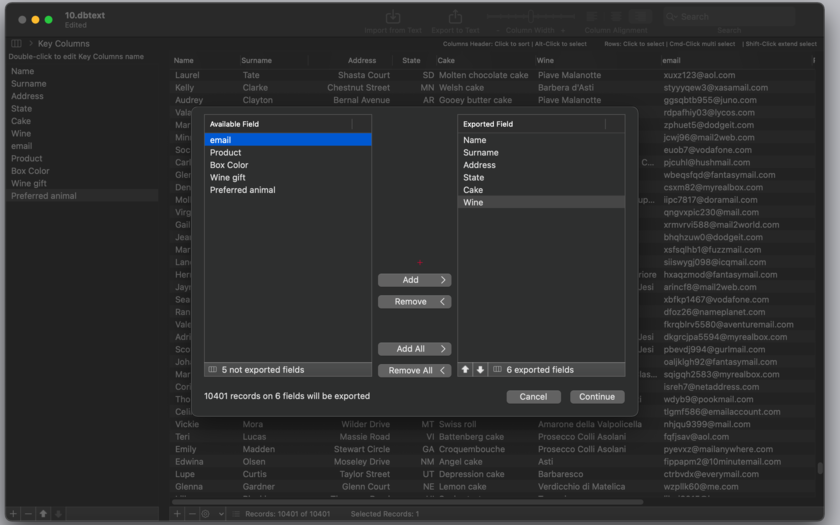The width and height of the screenshot is (840, 525).
Task: Click the Remove button
Action: (415, 302)
